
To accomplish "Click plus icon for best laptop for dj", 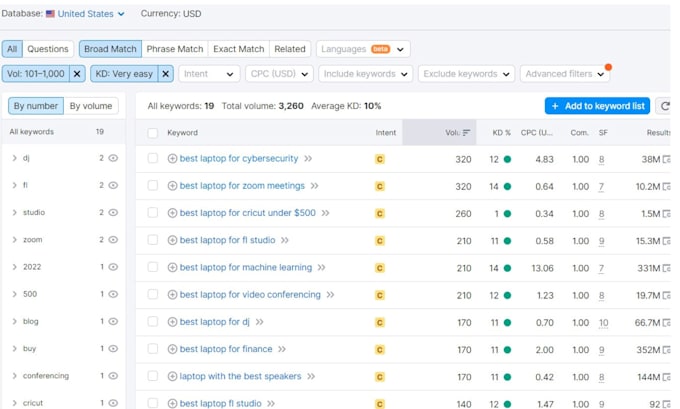I will click(x=172, y=322).
